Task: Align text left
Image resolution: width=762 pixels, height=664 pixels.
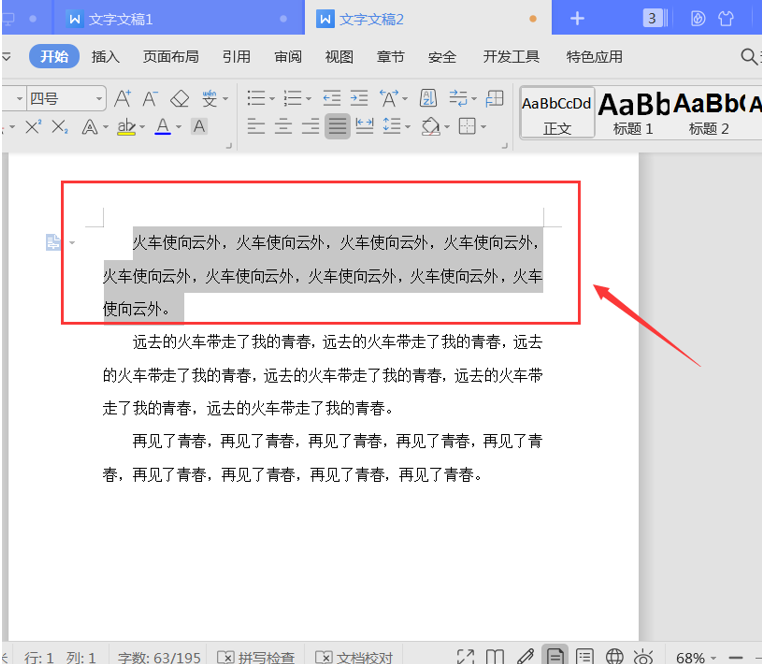Action: click(256, 127)
